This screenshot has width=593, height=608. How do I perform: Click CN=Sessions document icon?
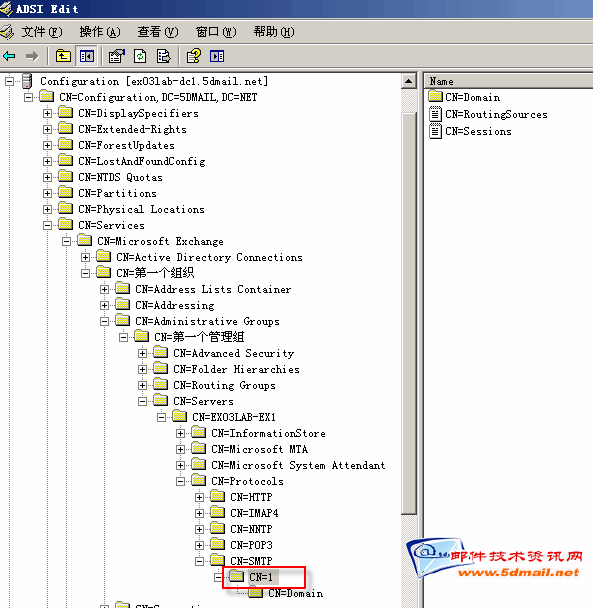[435, 131]
